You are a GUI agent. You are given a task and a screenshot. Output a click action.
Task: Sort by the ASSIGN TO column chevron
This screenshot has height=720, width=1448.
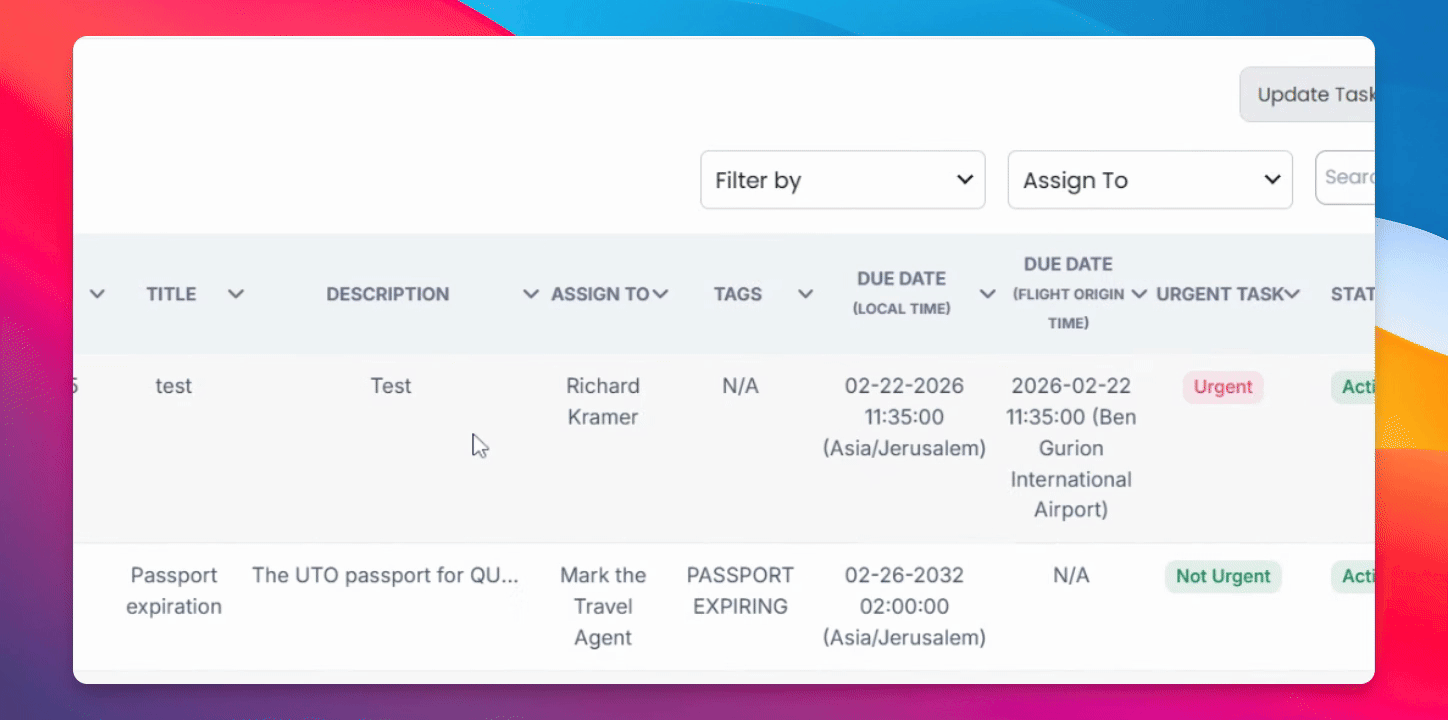point(660,294)
